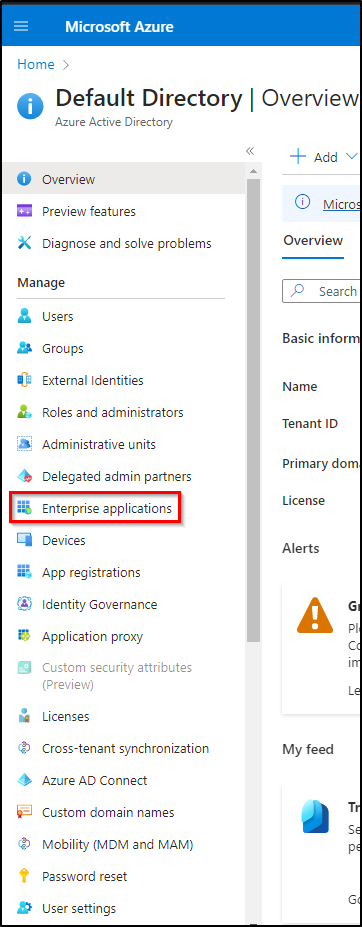Click Microsoft Azure portal title

119,27
